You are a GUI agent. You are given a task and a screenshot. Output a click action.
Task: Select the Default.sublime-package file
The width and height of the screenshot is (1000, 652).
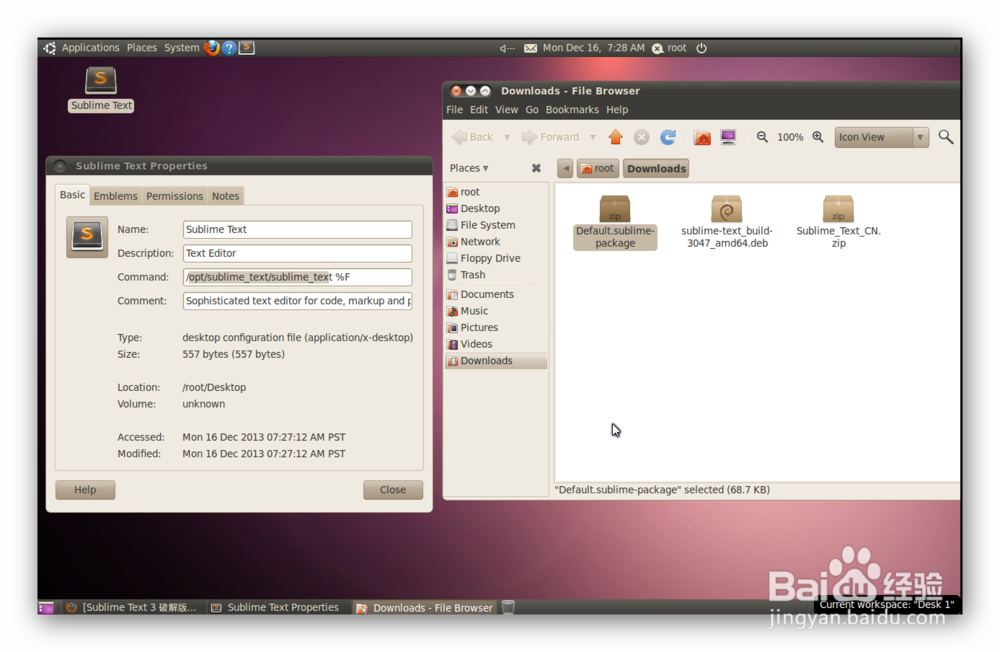click(615, 222)
